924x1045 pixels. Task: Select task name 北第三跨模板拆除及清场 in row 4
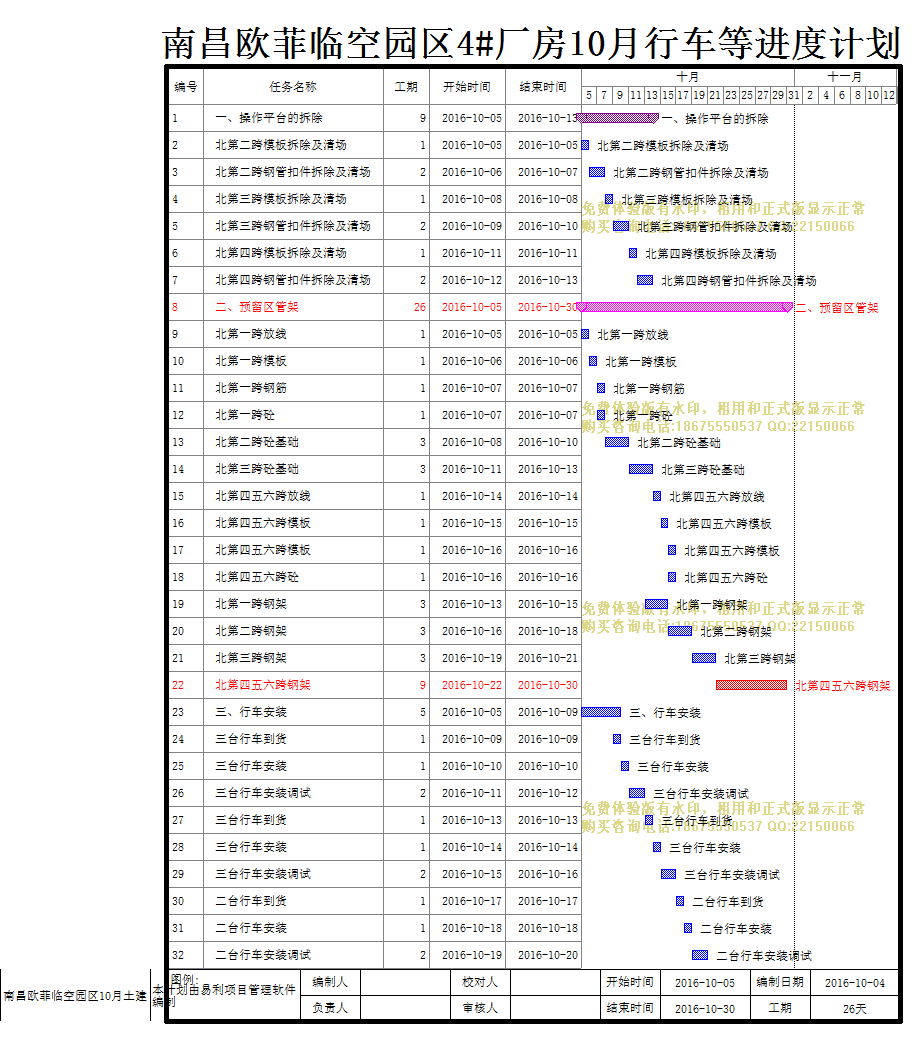pyautogui.click(x=281, y=199)
